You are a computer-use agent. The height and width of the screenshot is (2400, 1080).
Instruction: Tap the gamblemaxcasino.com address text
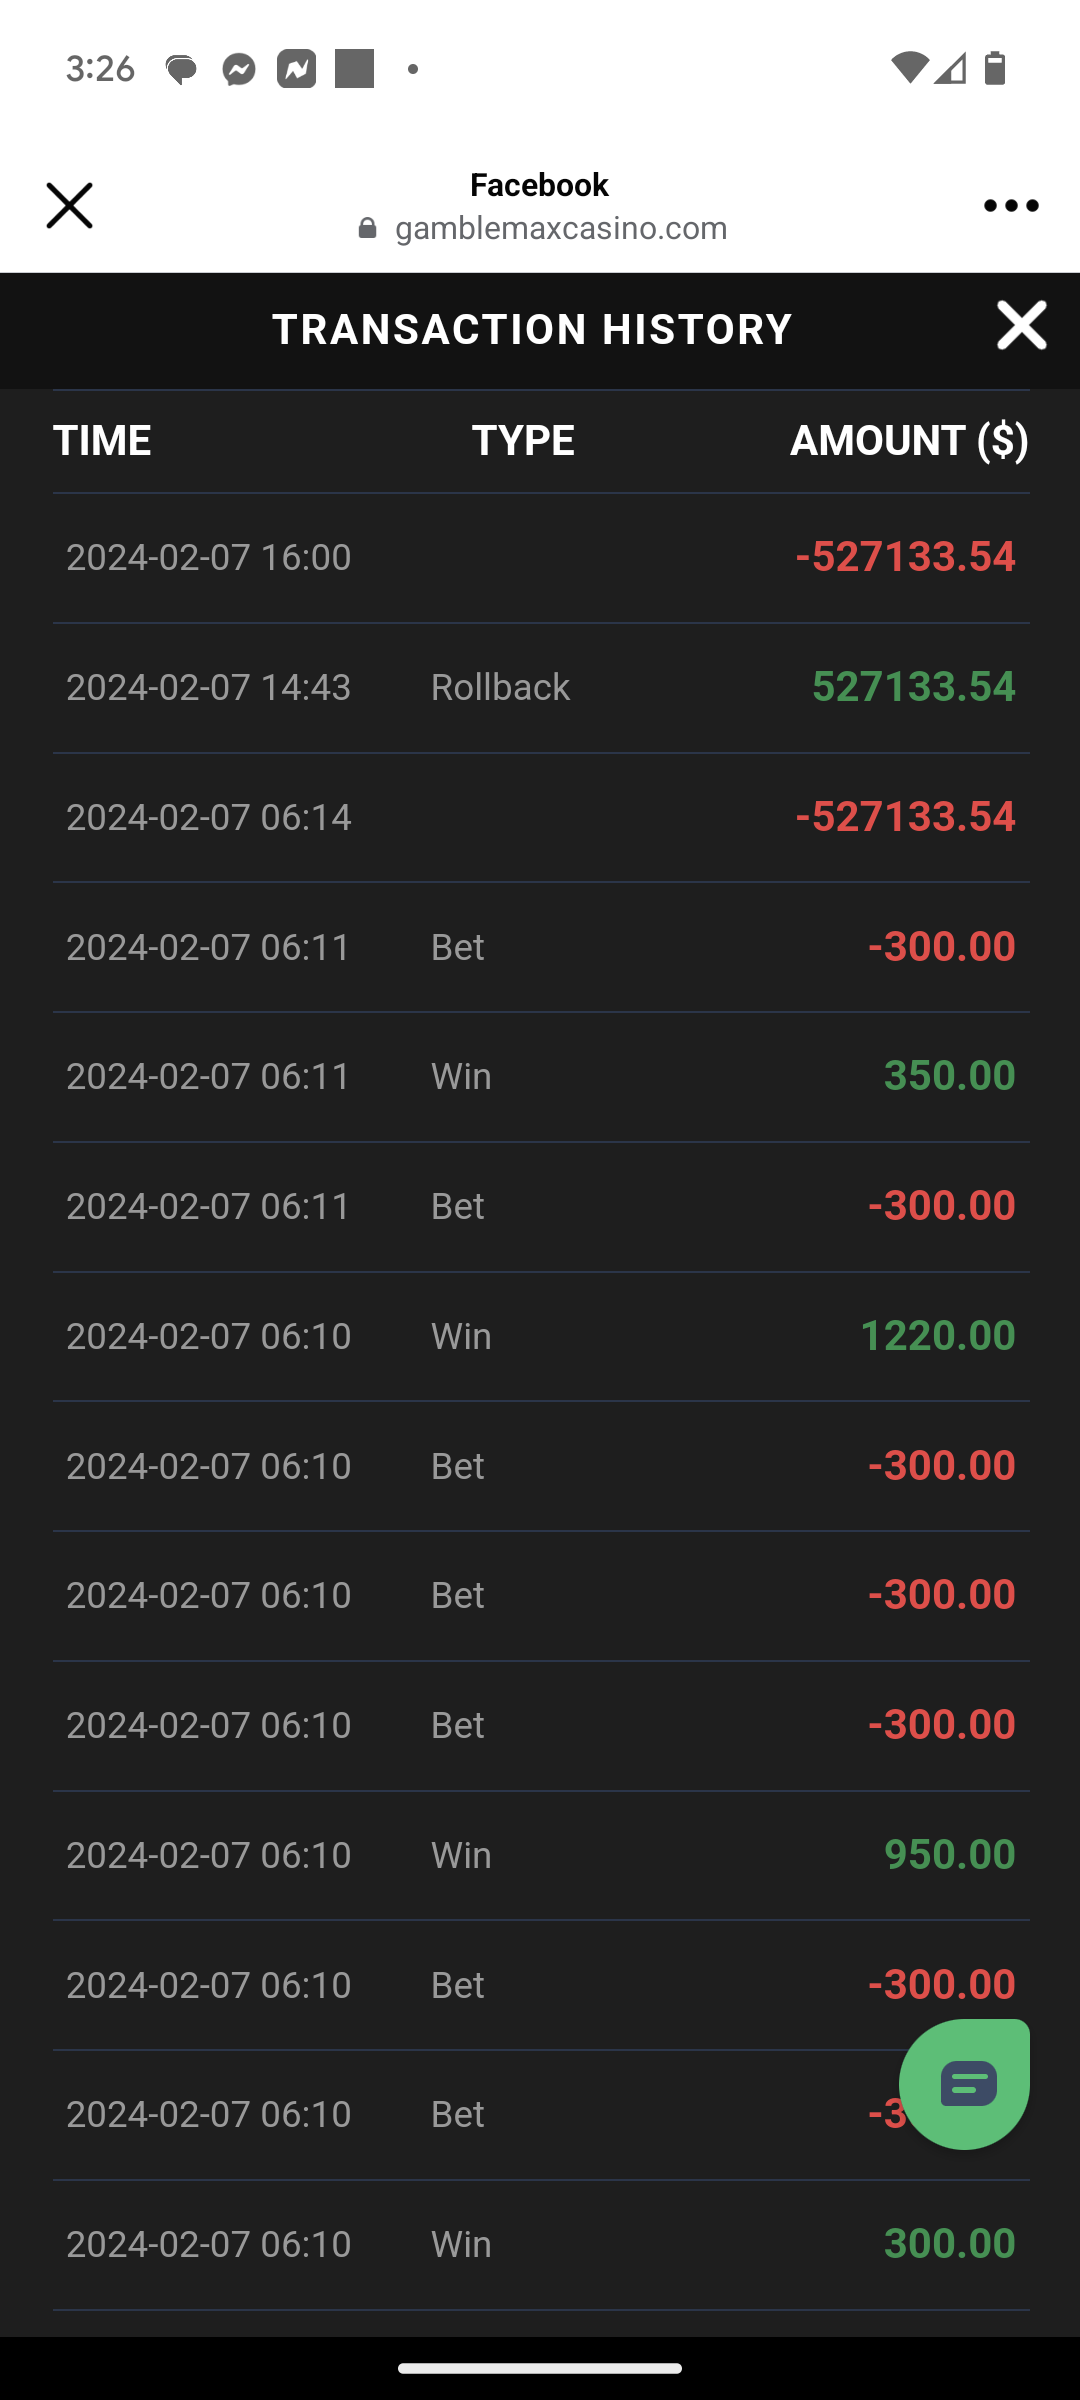click(561, 229)
